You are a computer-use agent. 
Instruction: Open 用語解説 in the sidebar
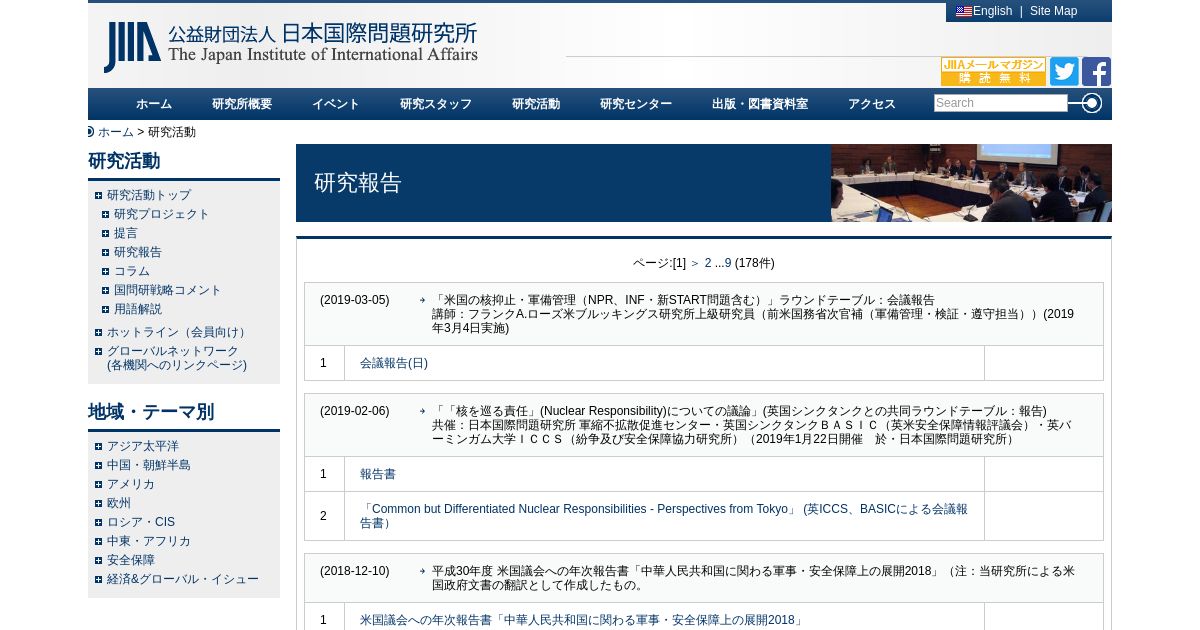pyautogui.click(x=138, y=309)
